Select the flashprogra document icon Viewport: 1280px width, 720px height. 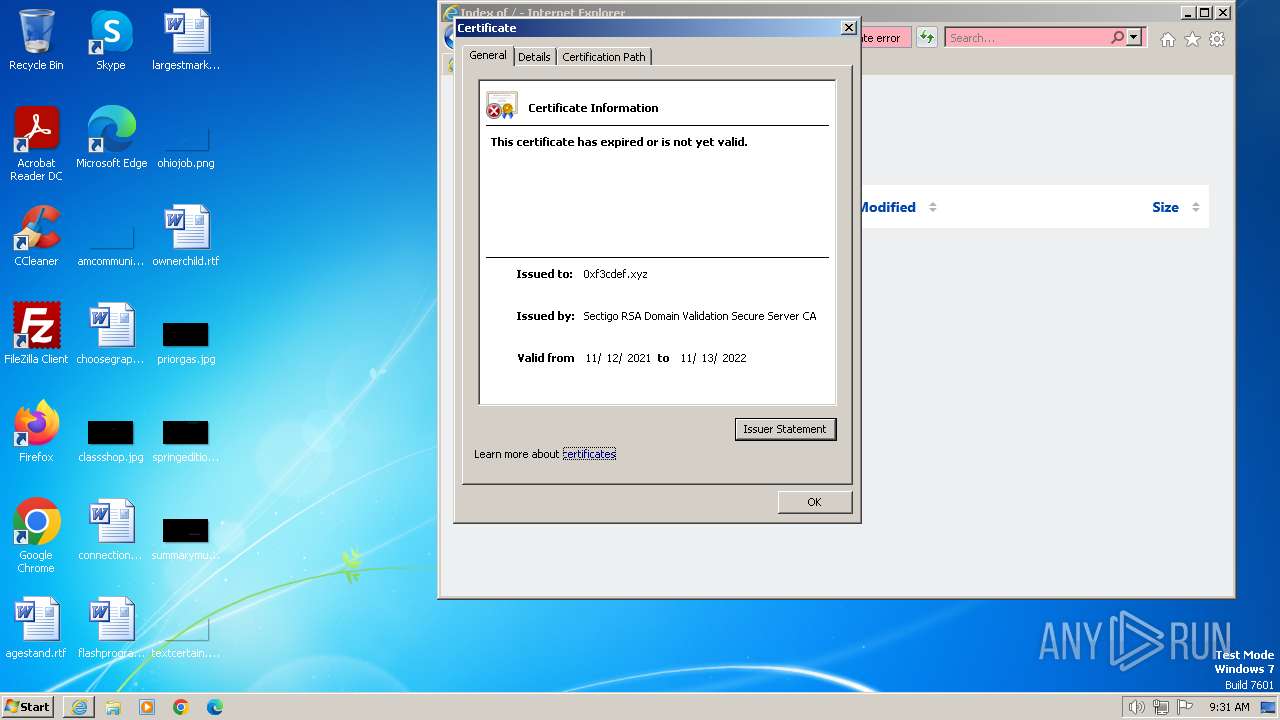(110, 628)
